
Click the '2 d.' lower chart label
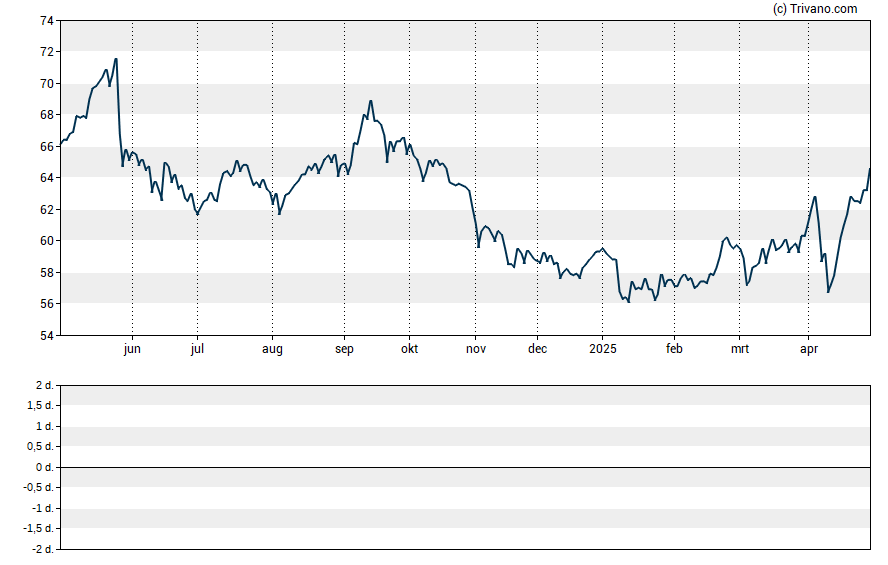45,386
